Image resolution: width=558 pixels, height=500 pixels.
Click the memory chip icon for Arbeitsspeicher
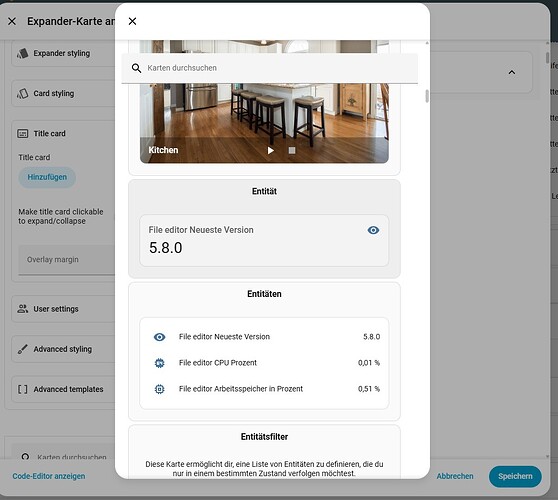159,389
